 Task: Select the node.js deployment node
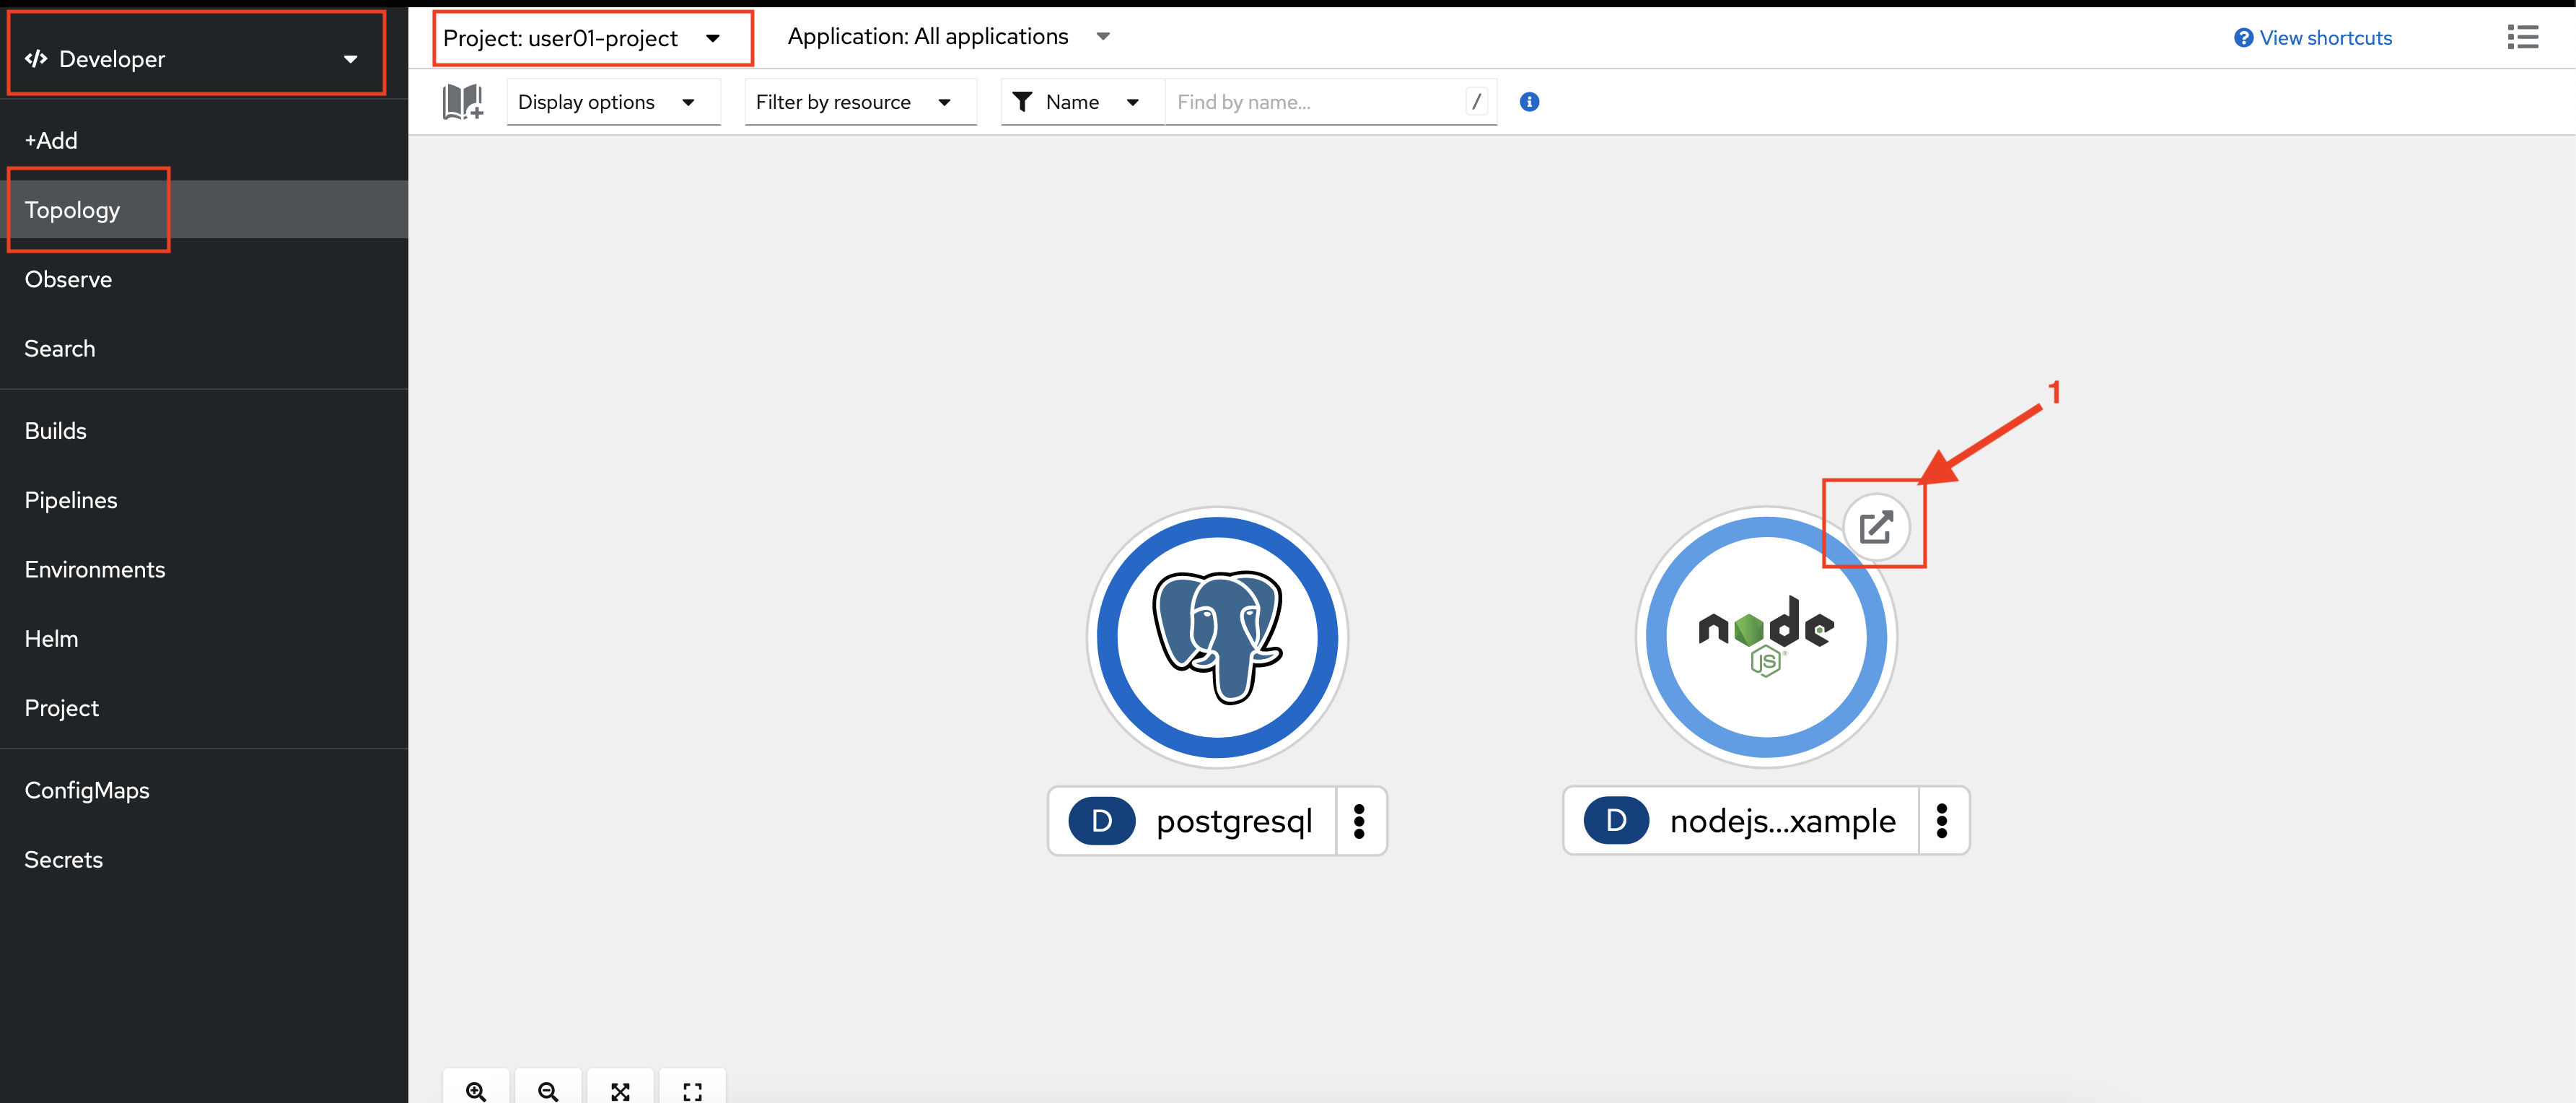(1766, 637)
